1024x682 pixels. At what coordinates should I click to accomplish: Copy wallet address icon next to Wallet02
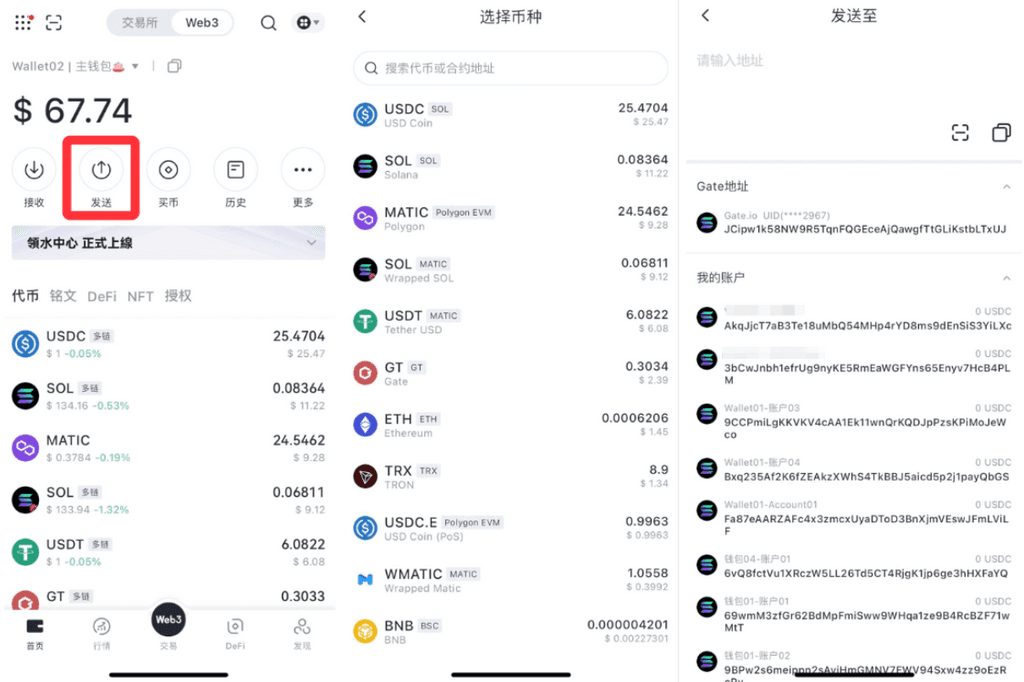point(174,66)
